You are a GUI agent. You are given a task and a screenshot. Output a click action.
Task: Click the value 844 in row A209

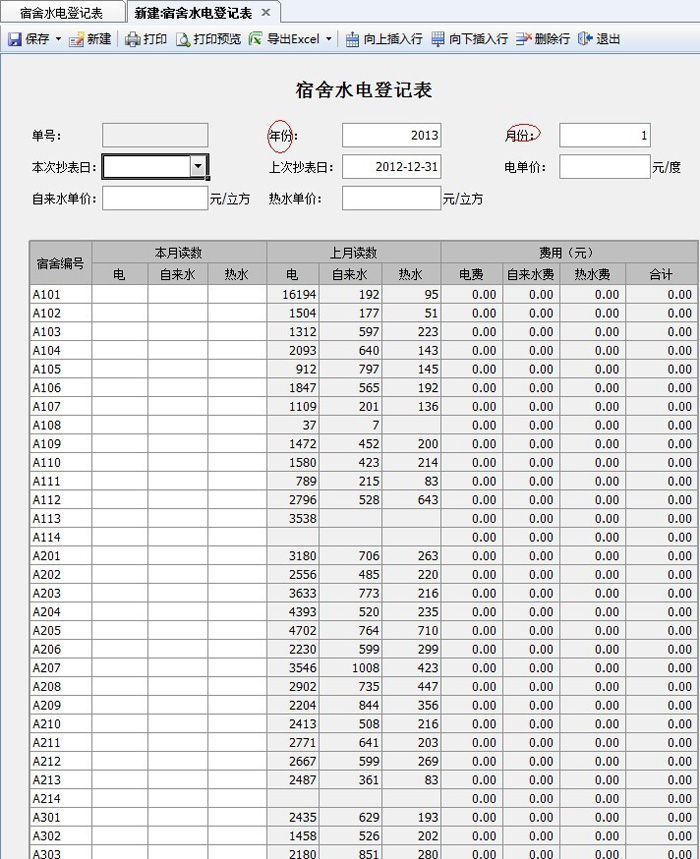(x=369, y=705)
